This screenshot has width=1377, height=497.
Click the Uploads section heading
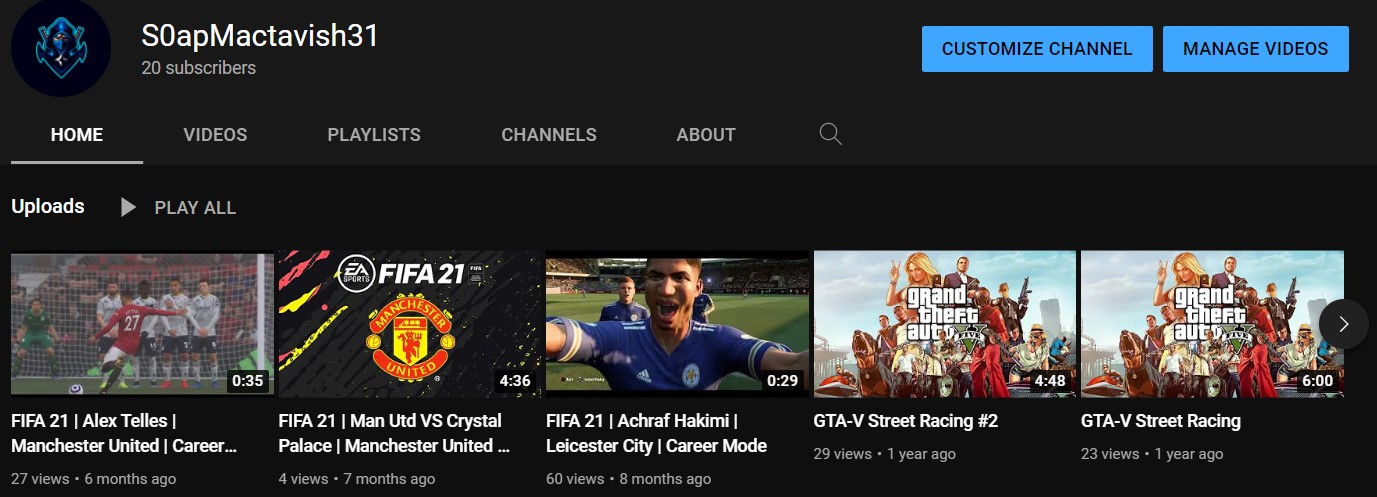point(48,207)
